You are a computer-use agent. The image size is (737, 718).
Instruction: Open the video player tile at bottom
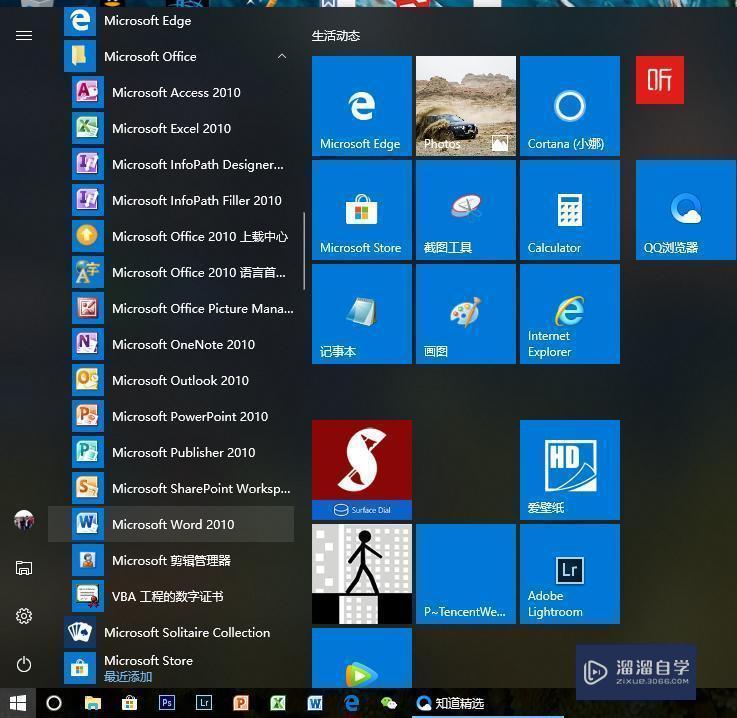[362, 658]
